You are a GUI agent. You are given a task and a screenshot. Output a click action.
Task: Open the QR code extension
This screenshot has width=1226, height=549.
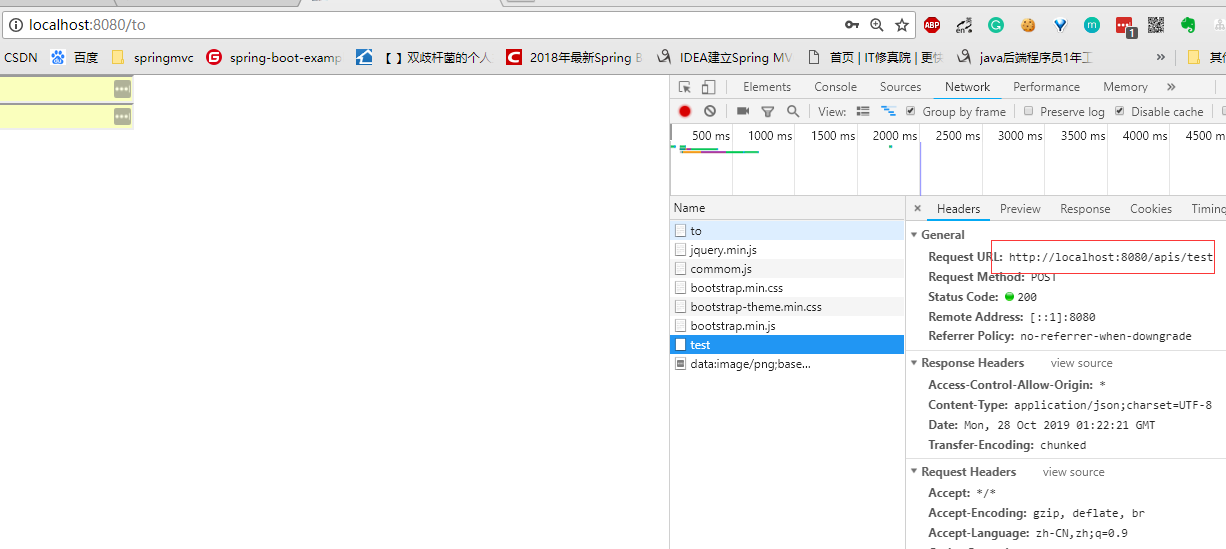pos(1156,26)
